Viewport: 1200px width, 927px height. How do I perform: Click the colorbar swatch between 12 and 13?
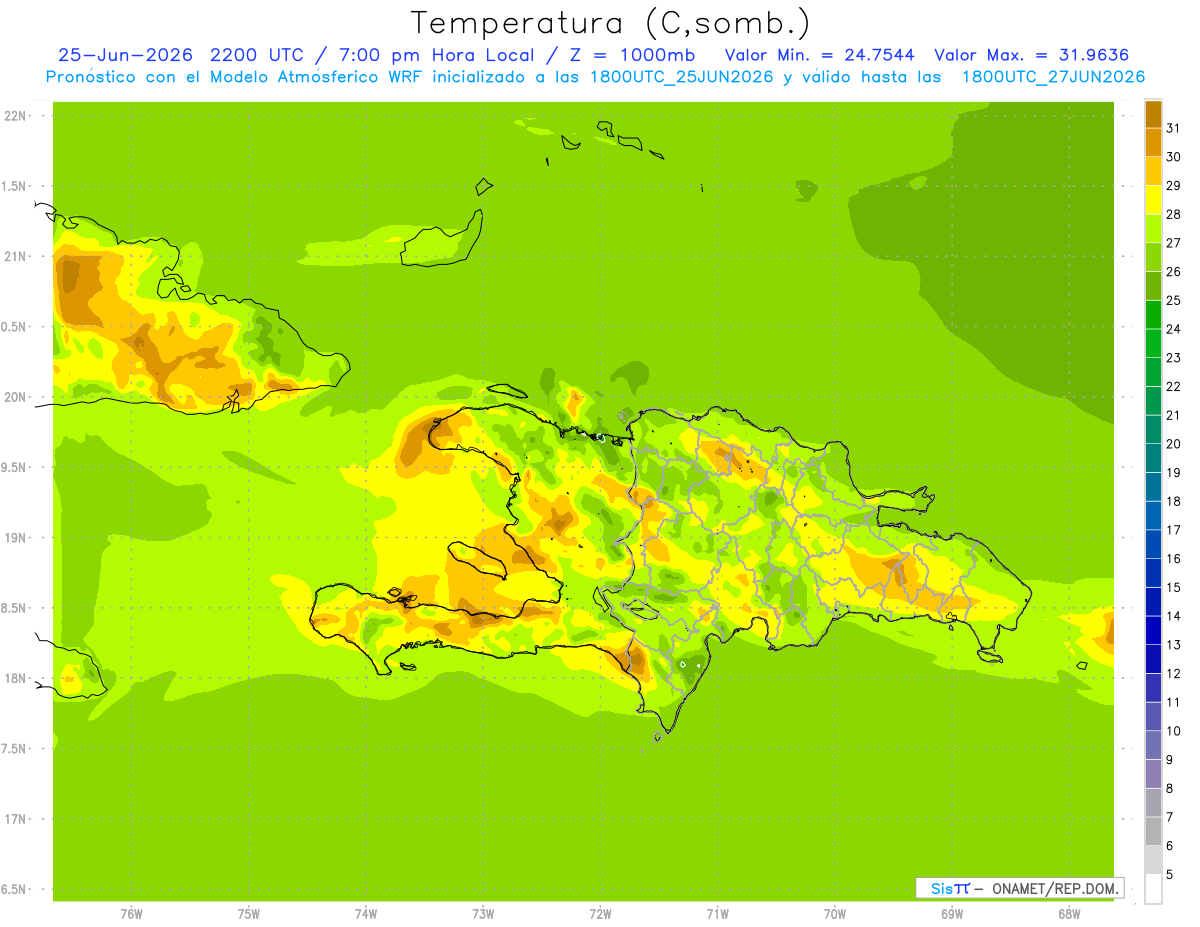point(1153,658)
